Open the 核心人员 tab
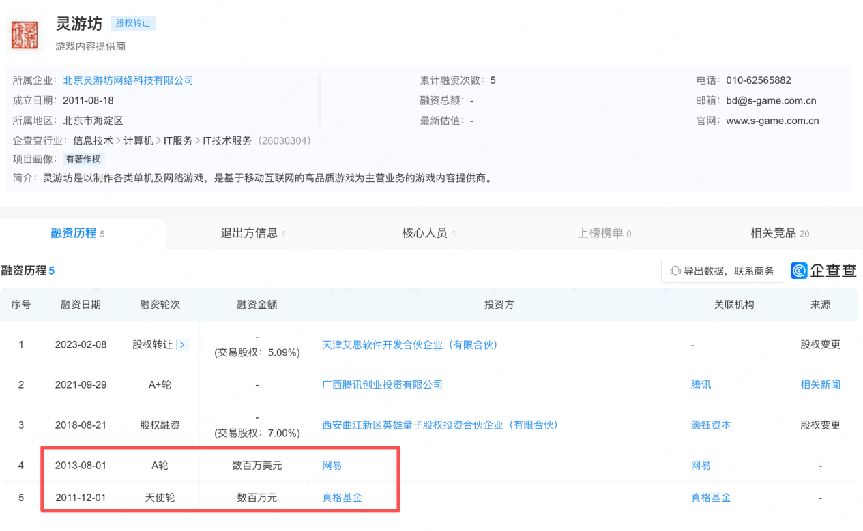Viewport: 863px width, 531px height. (x=428, y=233)
